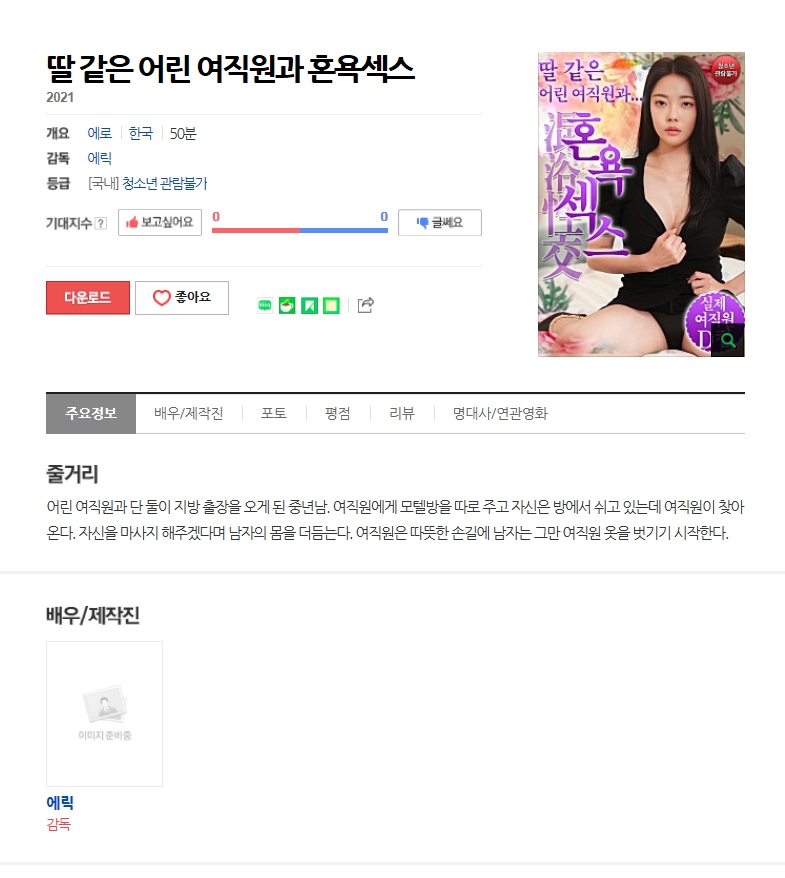Screen dimensions: 785x878
Task: Share to Naver Blog icon
Action: pos(264,306)
